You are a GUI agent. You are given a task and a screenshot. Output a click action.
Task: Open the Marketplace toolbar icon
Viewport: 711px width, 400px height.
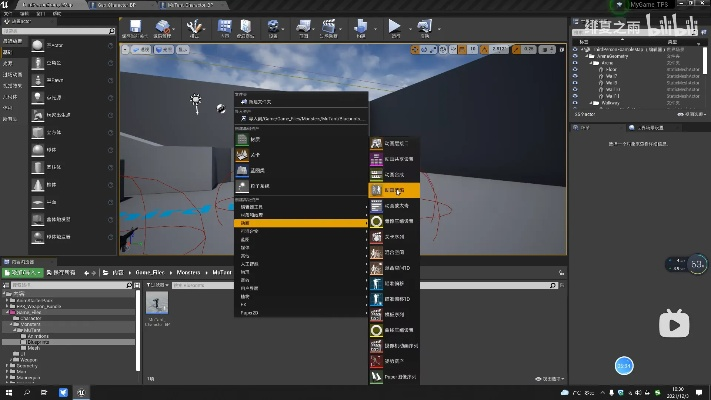[245, 27]
